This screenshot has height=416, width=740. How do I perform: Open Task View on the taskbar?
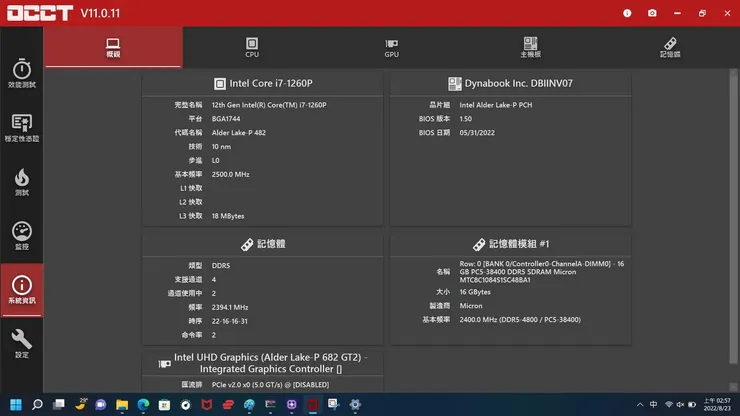pyautogui.click(x=59, y=405)
